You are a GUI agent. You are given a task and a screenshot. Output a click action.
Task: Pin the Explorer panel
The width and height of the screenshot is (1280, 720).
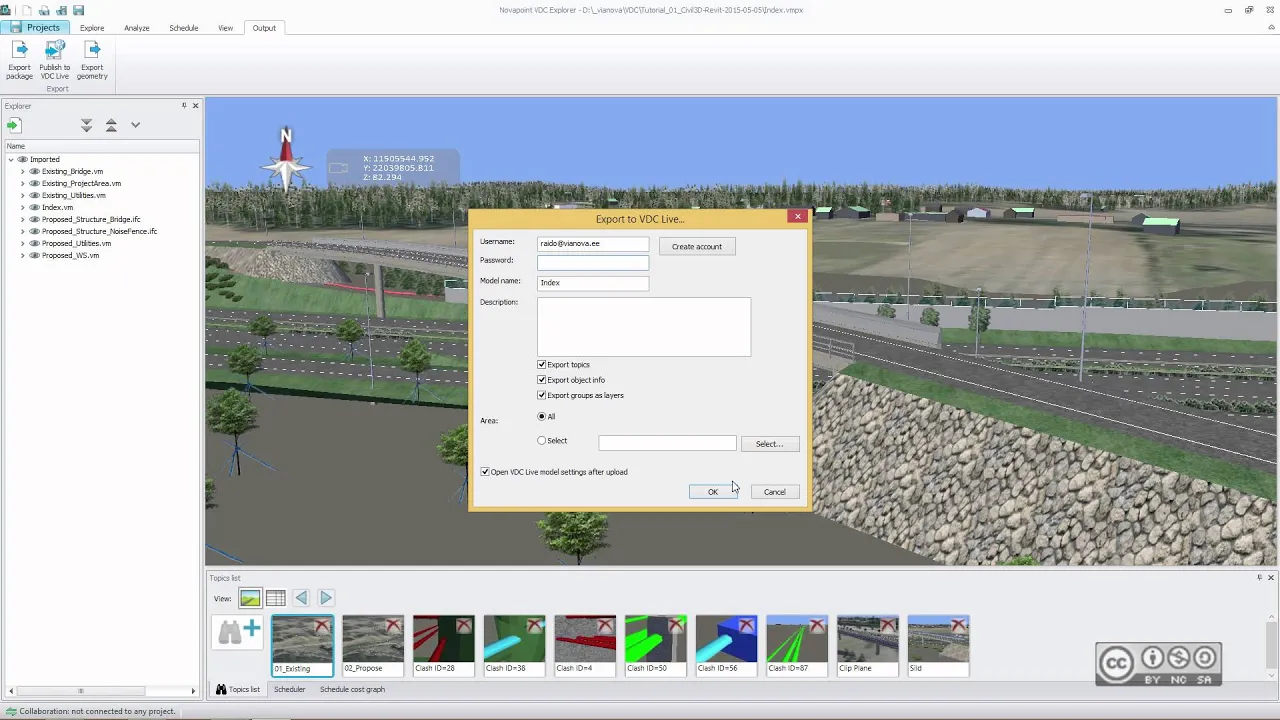[184, 106]
